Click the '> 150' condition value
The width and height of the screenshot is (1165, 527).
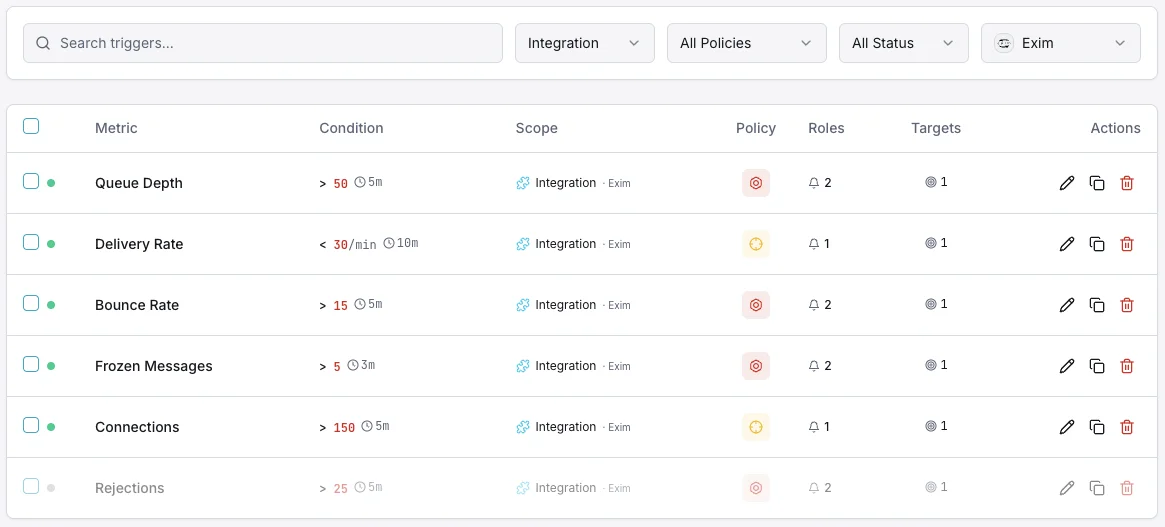[x=337, y=427]
